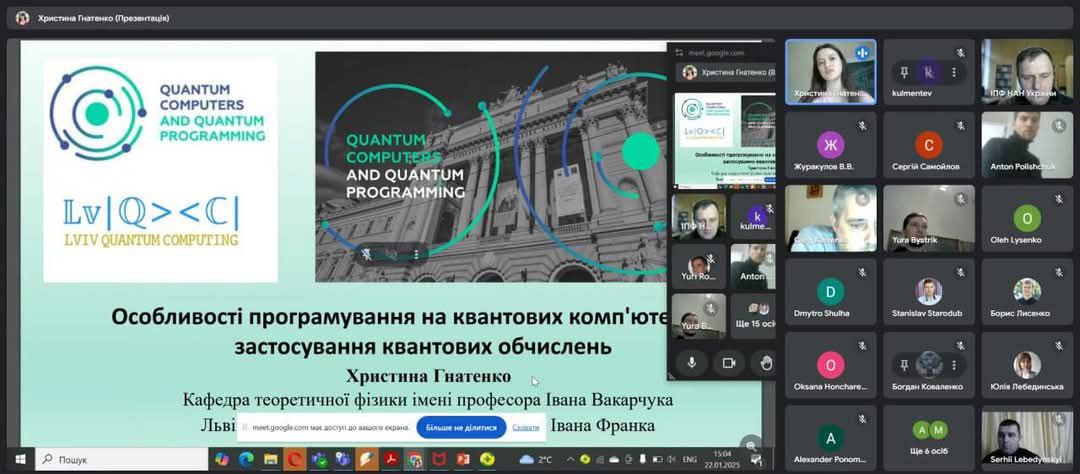Toggle camera in shared Meet preview

[729, 362]
